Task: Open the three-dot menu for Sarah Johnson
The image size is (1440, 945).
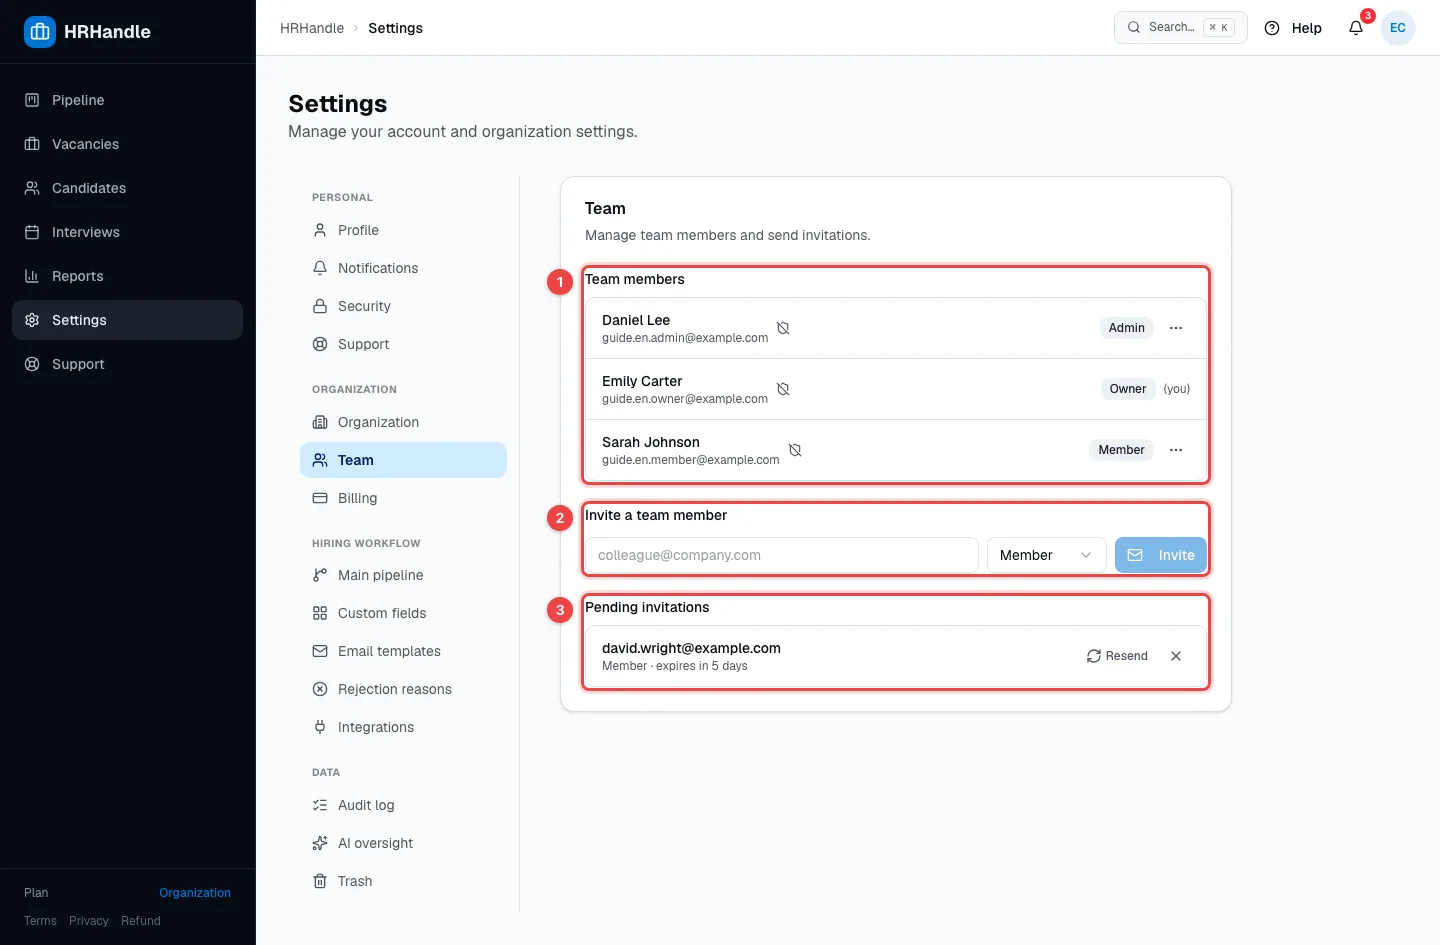Action: coord(1176,450)
